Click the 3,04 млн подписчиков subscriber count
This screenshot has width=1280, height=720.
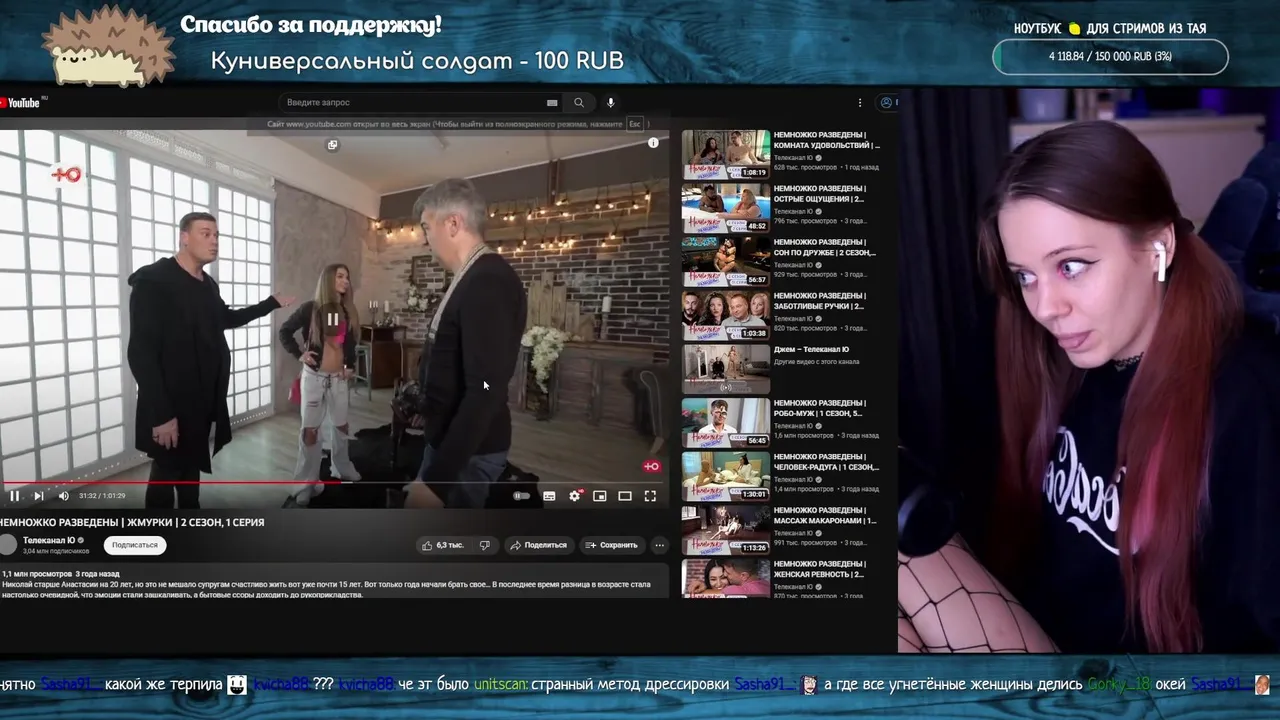[x=56, y=551]
